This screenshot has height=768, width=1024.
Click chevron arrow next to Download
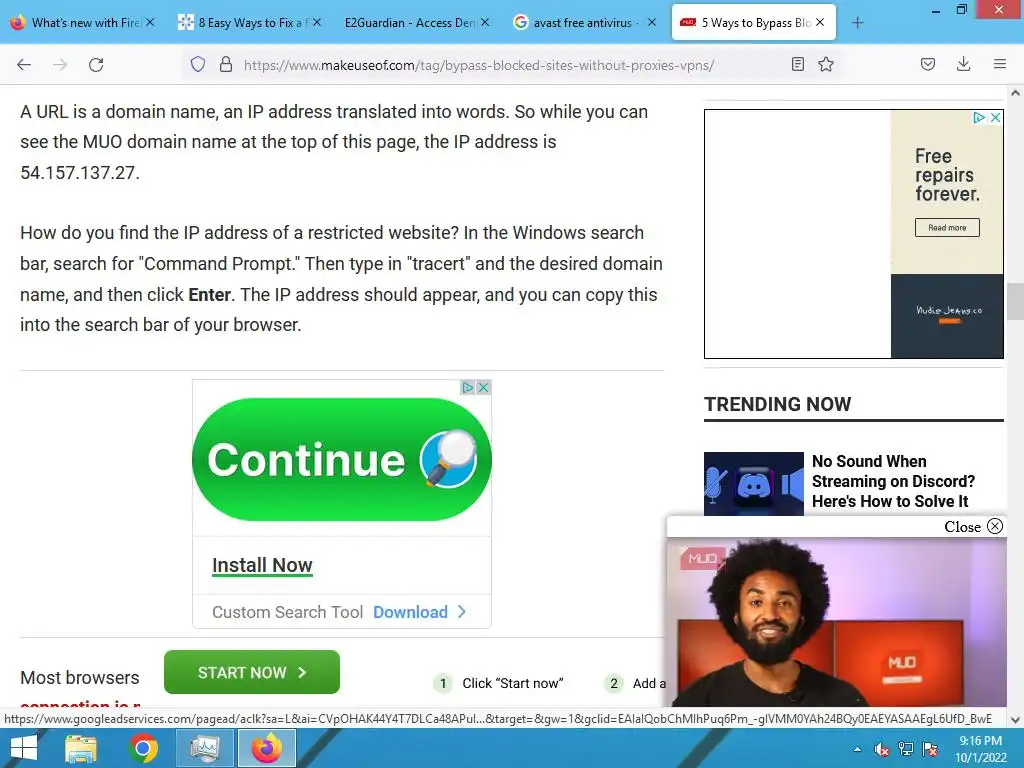(x=462, y=612)
